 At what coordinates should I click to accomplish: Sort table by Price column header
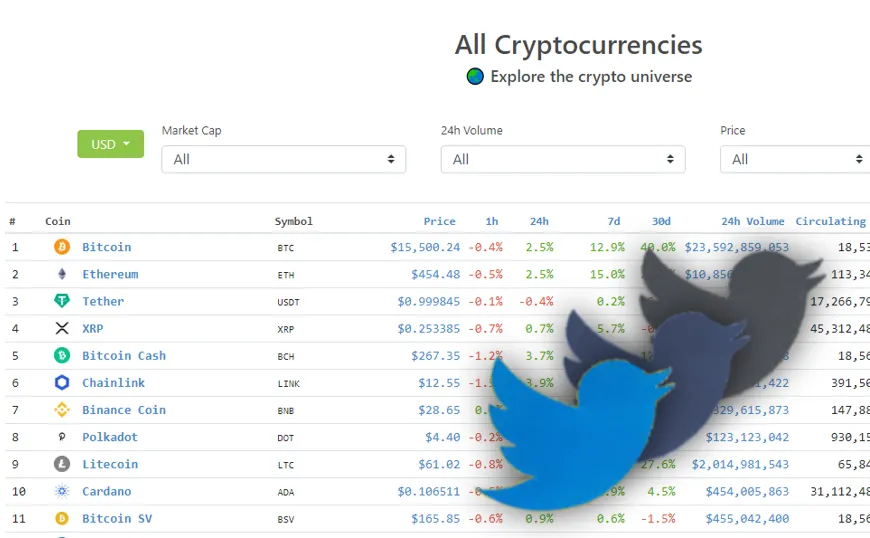click(x=439, y=221)
